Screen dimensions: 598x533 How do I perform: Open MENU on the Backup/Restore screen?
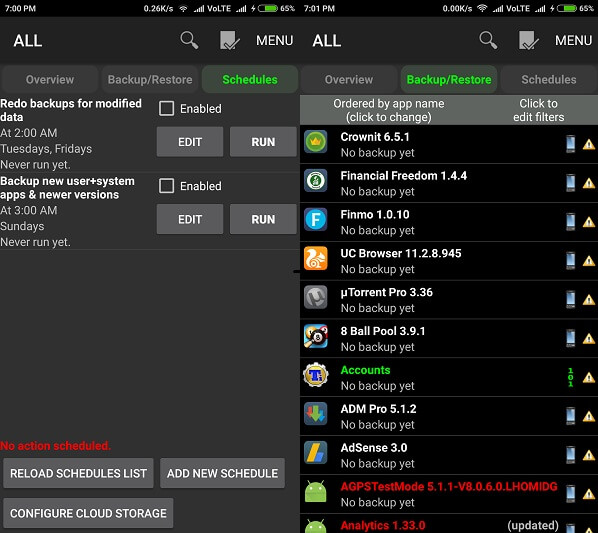point(574,40)
